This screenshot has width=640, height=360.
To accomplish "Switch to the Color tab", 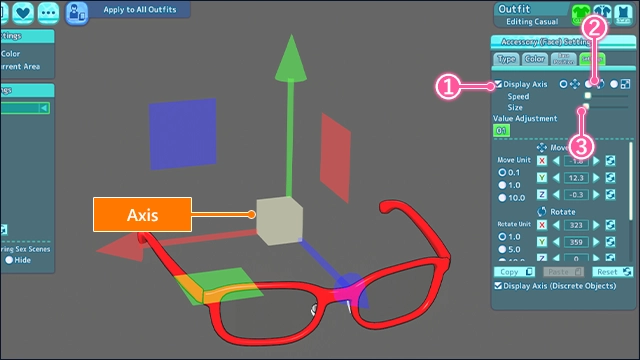I will coord(535,59).
